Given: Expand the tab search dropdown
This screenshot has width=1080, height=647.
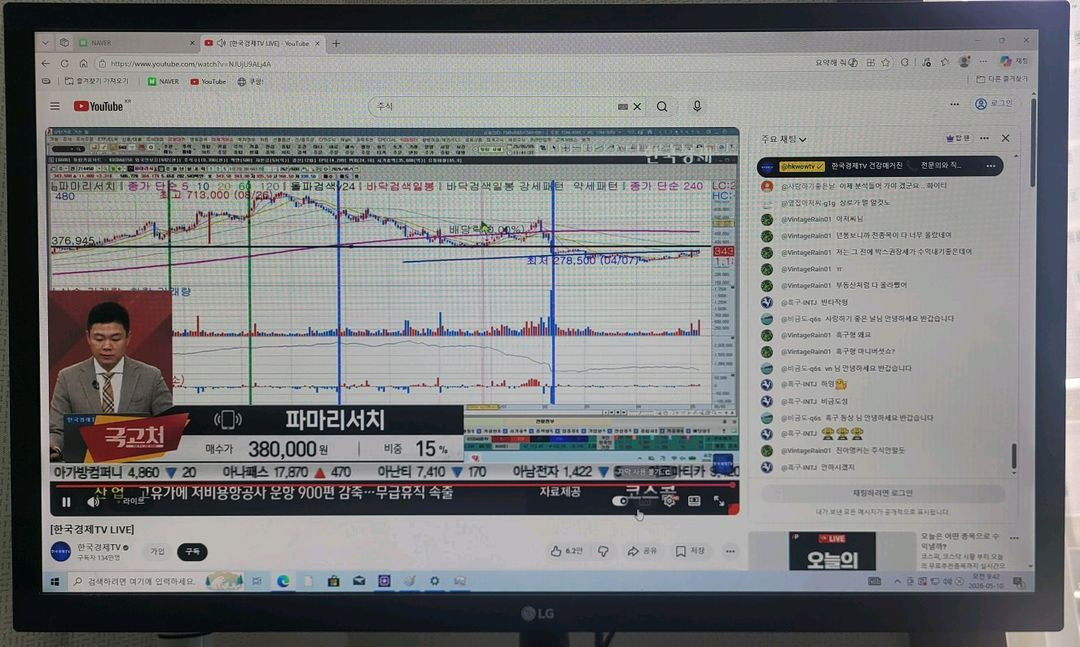Looking at the screenshot, I should (45, 43).
